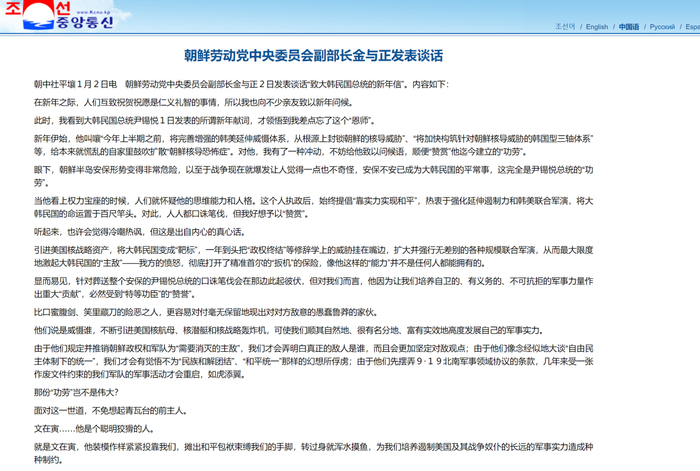The width and height of the screenshot is (700, 471).
Task: Switch language to Русский
Action: [x=662, y=27]
